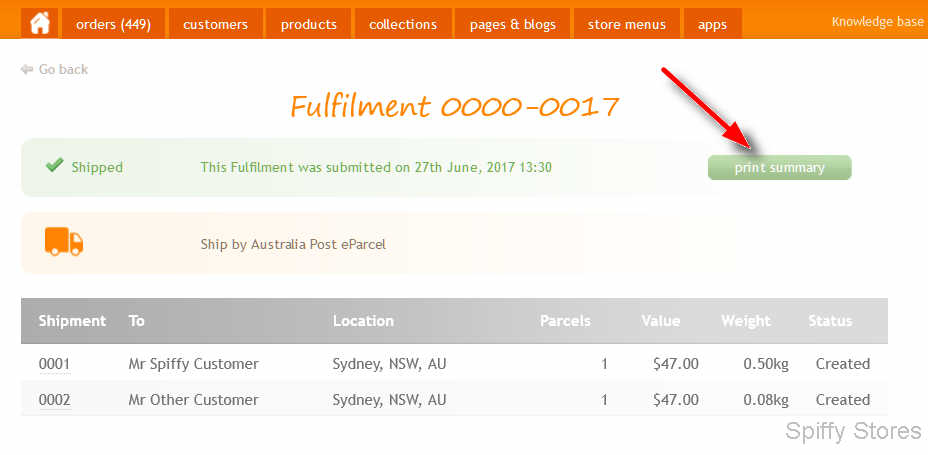This screenshot has height=455, width=928.
Task: Click the Value column header
Action: [660, 321]
